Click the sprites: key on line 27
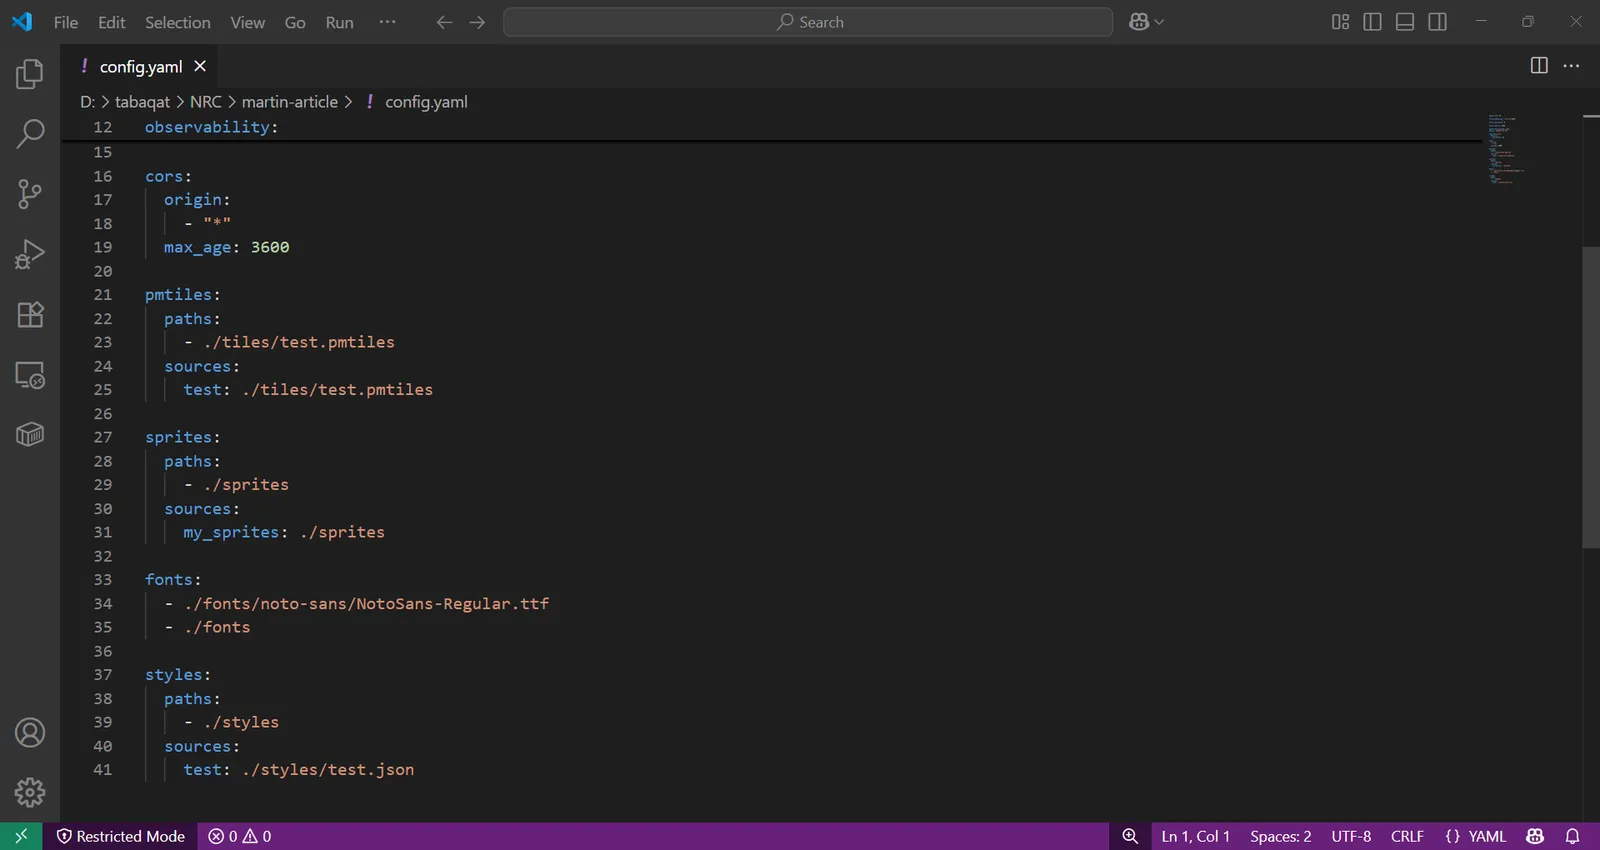This screenshot has height=850, width=1600. point(182,437)
